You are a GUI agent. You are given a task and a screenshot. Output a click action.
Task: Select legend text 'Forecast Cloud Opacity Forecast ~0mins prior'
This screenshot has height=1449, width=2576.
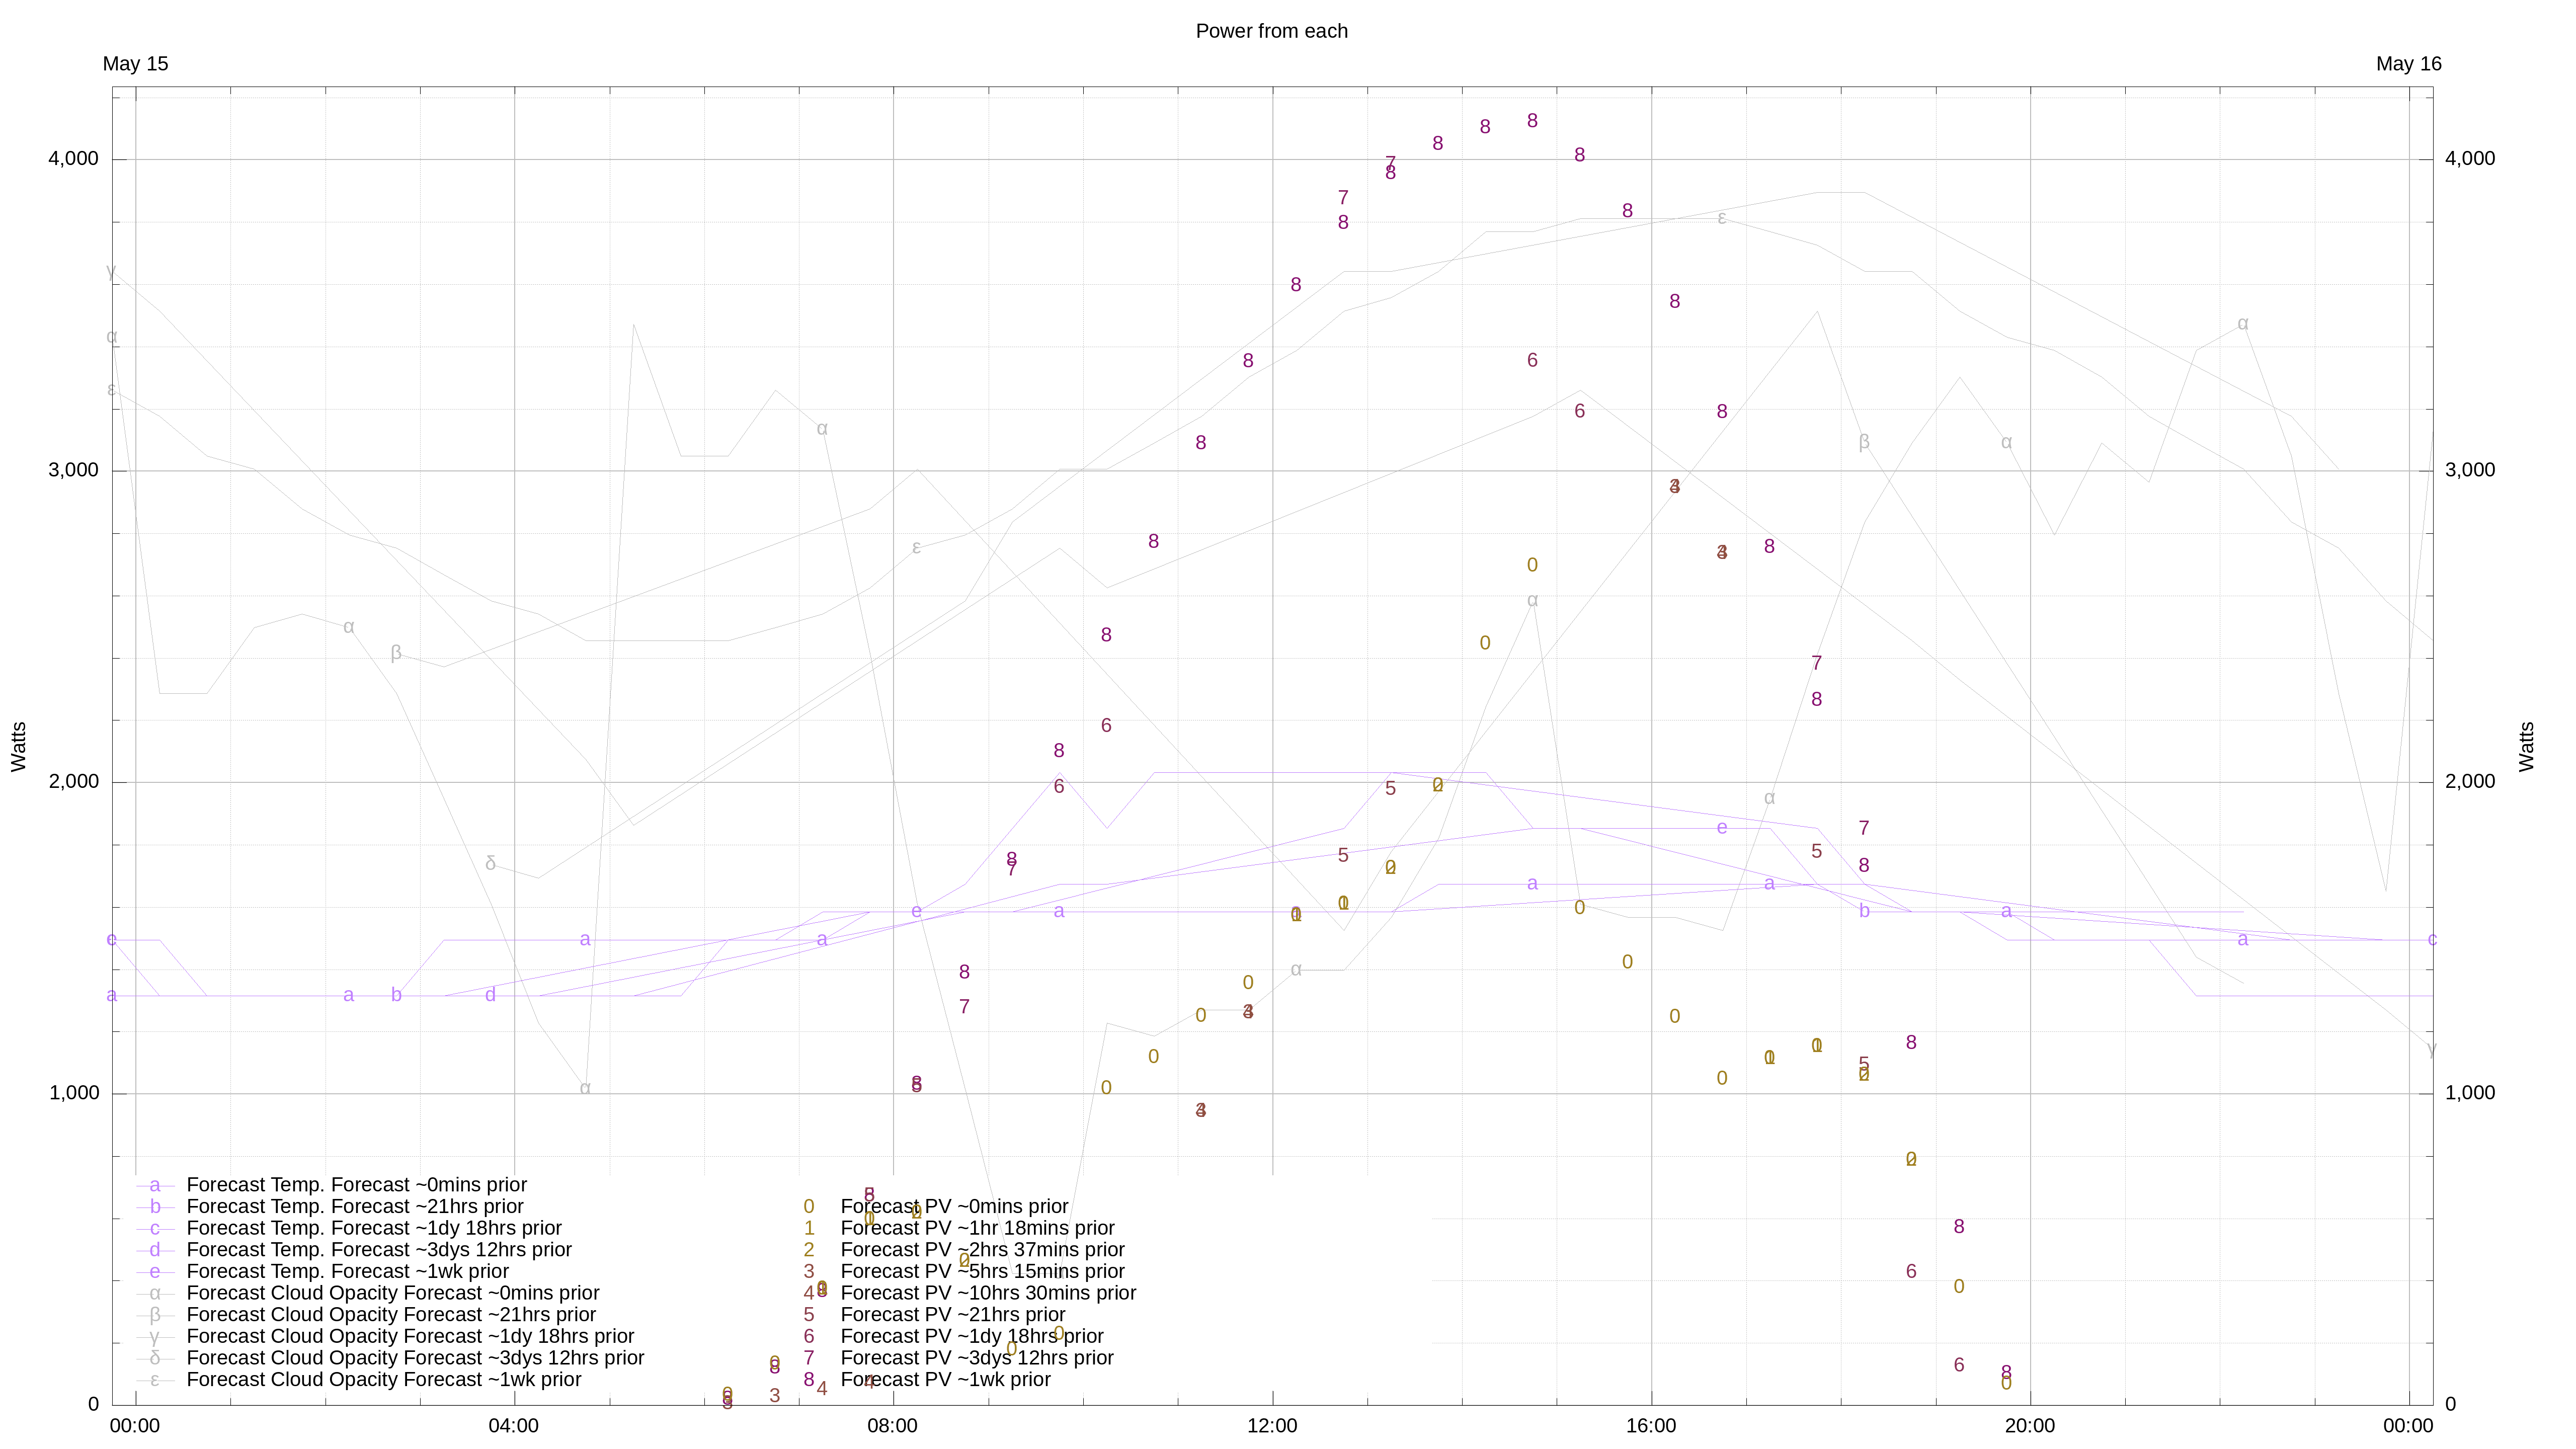393,1293
